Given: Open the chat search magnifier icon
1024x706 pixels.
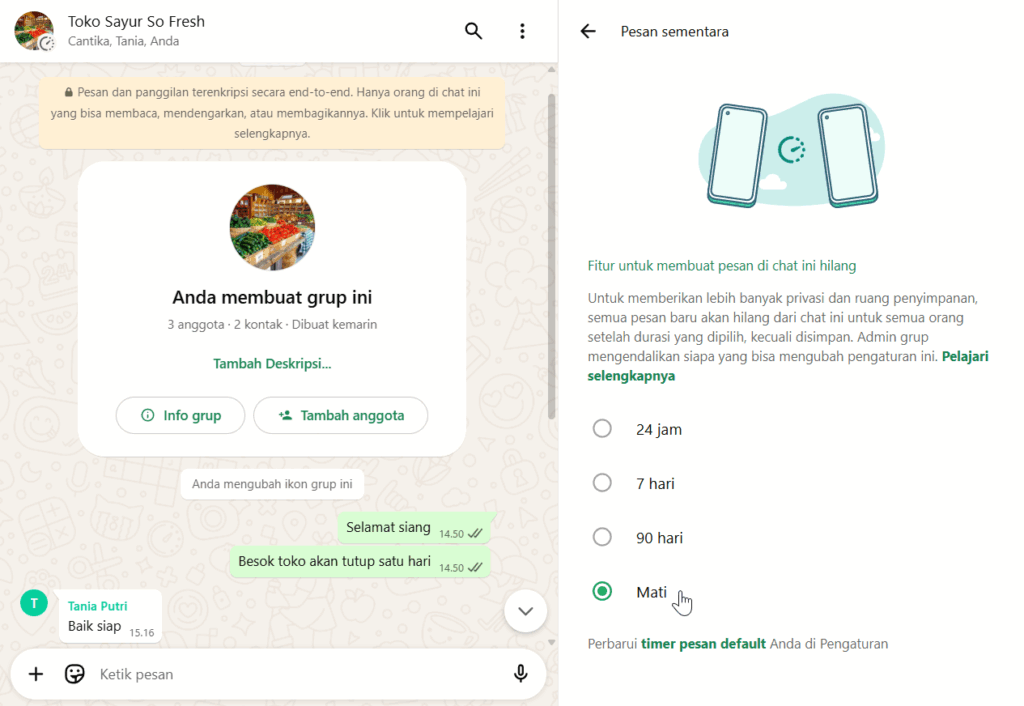Looking at the screenshot, I should (x=473, y=31).
